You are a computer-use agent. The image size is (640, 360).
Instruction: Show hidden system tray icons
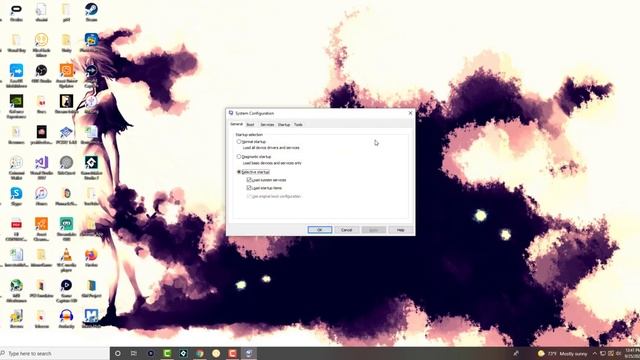[595, 353]
